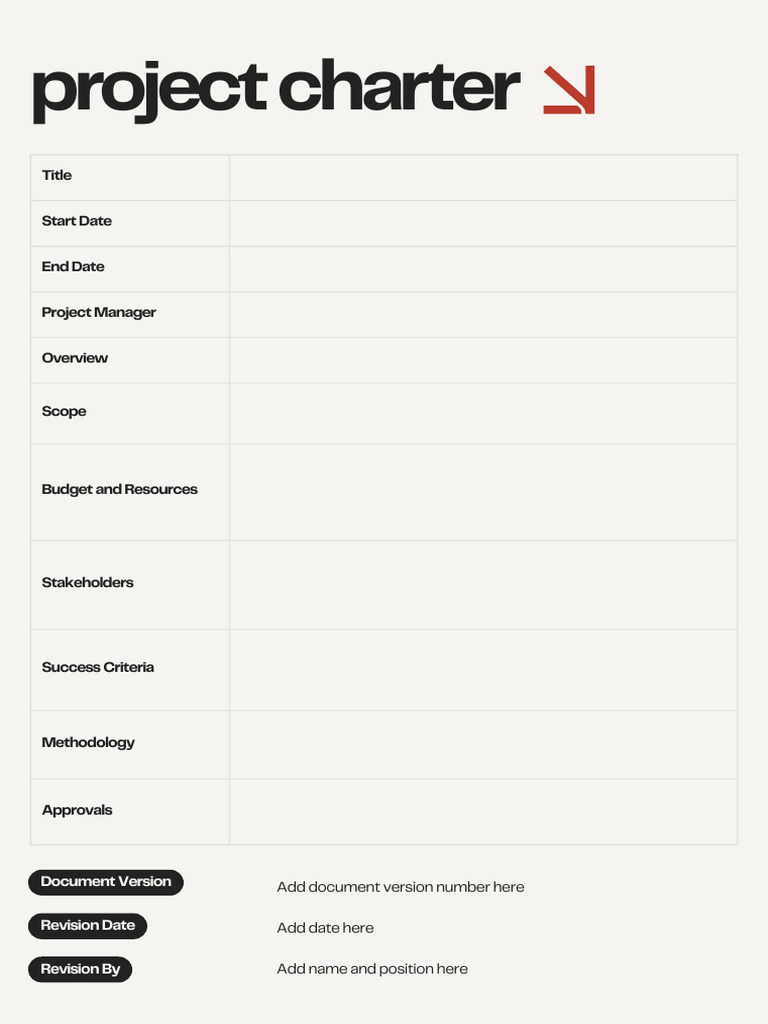Click the red diagonal arrow icon

(569, 89)
